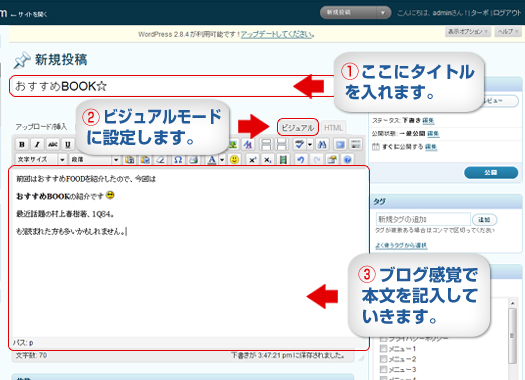Open the 文字サイズ font size dropdown
Viewport: 525px width, 380px height.
coord(41,159)
